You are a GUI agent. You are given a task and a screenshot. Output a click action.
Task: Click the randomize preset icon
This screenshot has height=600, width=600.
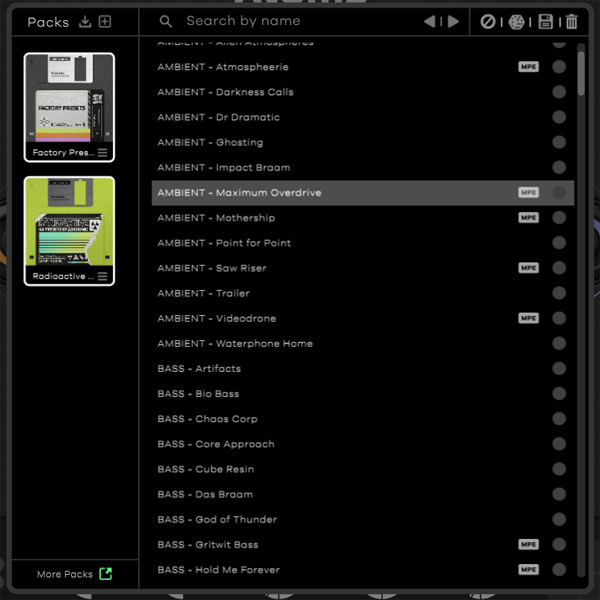coord(516,22)
